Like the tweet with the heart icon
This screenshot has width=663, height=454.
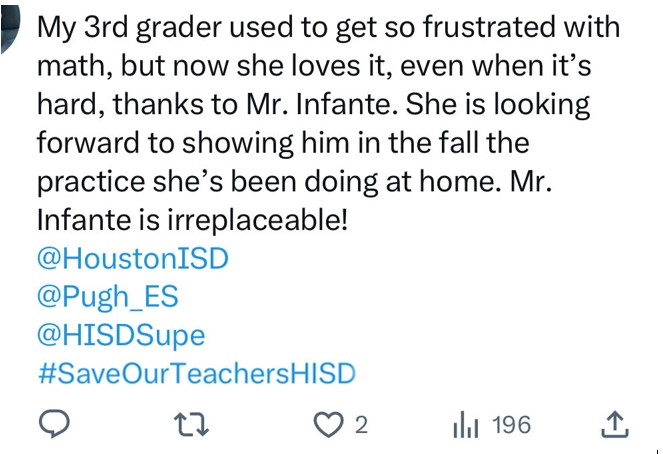coord(328,425)
